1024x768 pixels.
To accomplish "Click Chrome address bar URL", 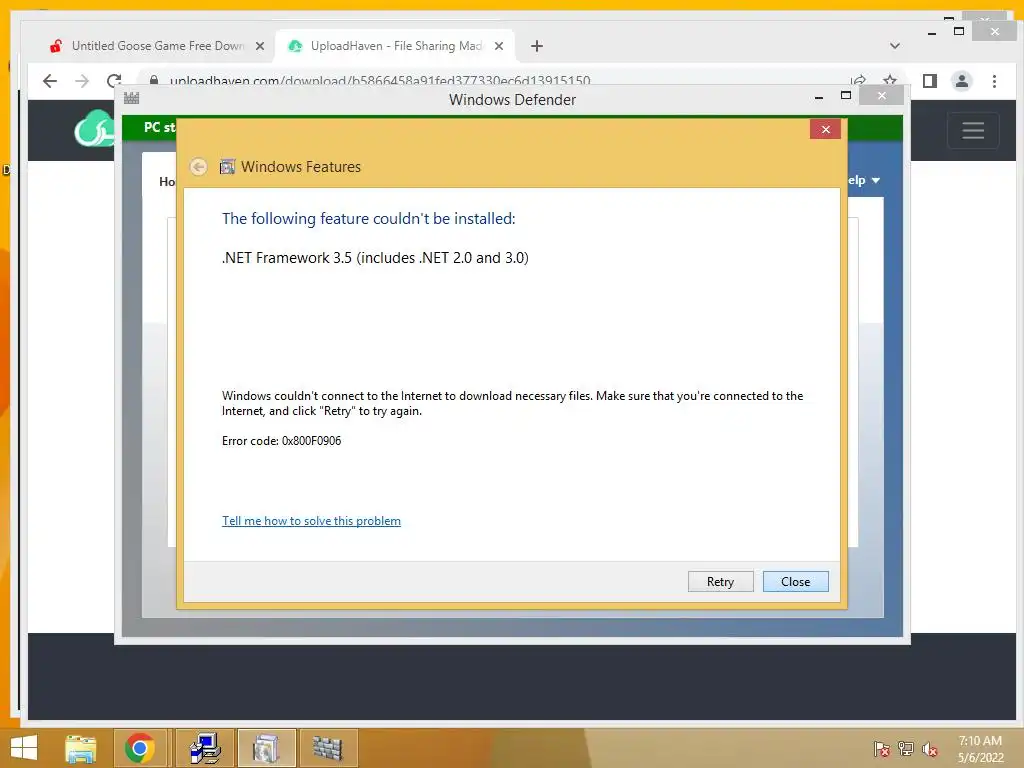I will pyautogui.click(x=380, y=81).
